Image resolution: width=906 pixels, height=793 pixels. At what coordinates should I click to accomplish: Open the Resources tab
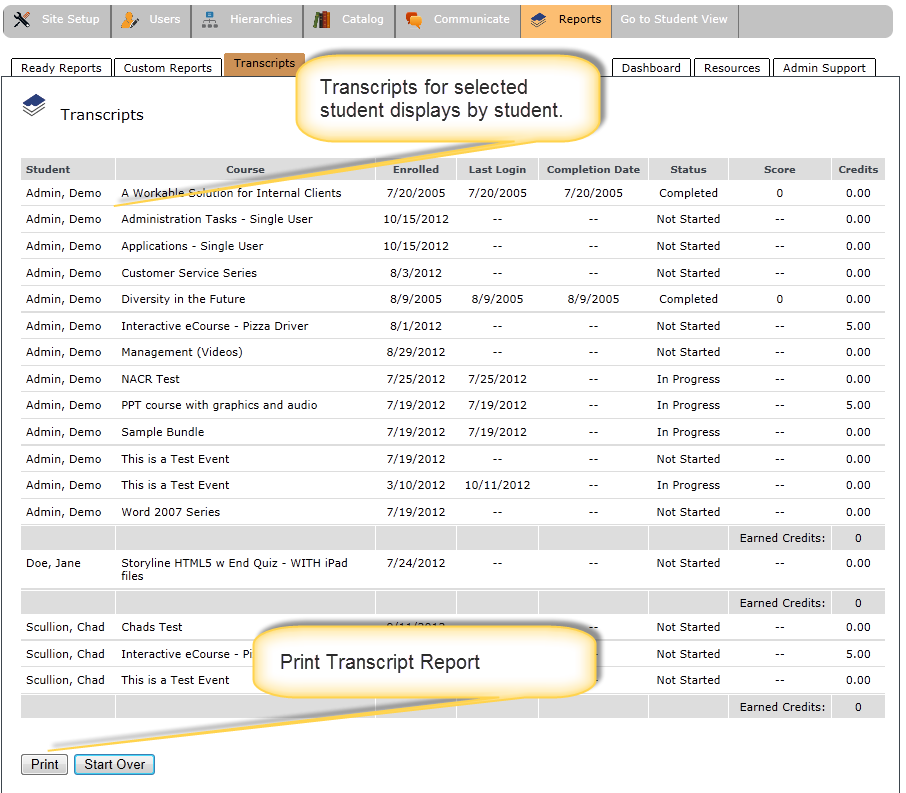[732, 68]
